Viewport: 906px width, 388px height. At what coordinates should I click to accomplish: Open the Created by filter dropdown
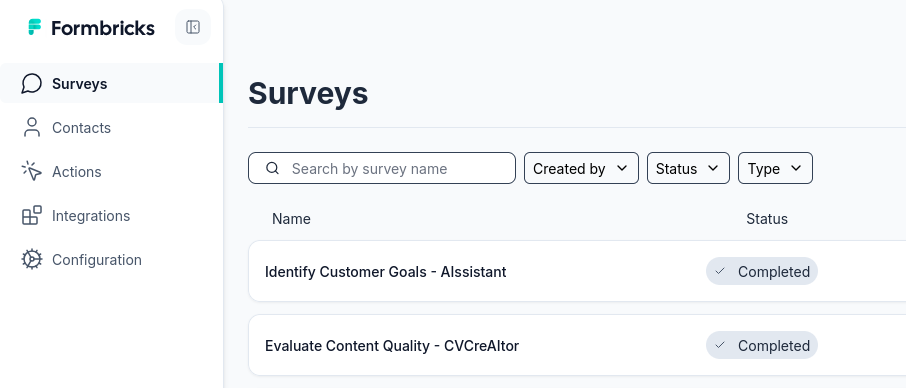(x=581, y=168)
